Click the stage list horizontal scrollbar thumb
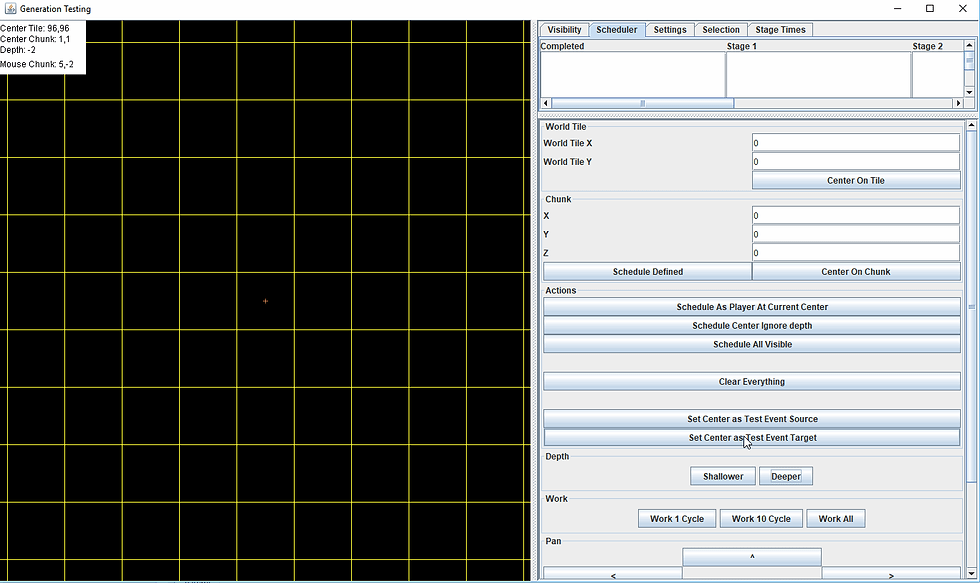This screenshot has height=583, width=980. coord(642,103)
